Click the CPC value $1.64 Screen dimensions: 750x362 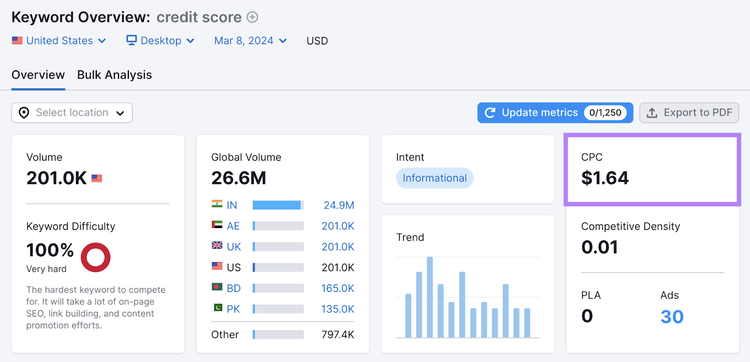tap(605, 178)
